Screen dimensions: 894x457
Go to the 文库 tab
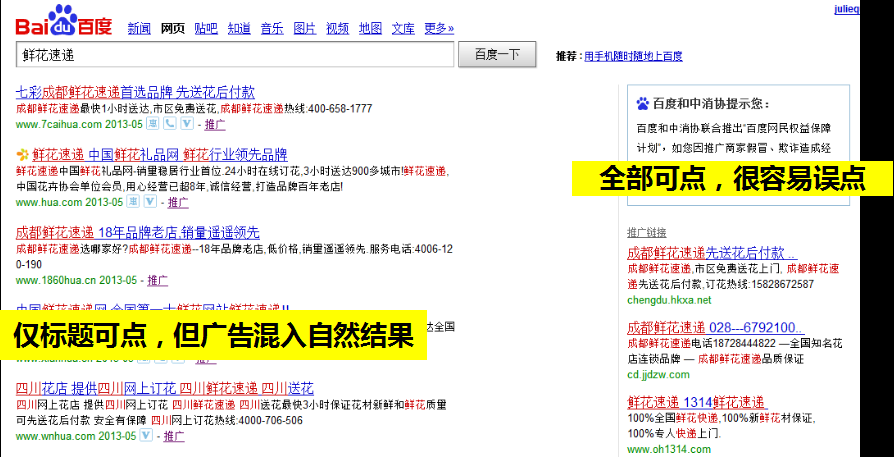(x=403, y=28)
